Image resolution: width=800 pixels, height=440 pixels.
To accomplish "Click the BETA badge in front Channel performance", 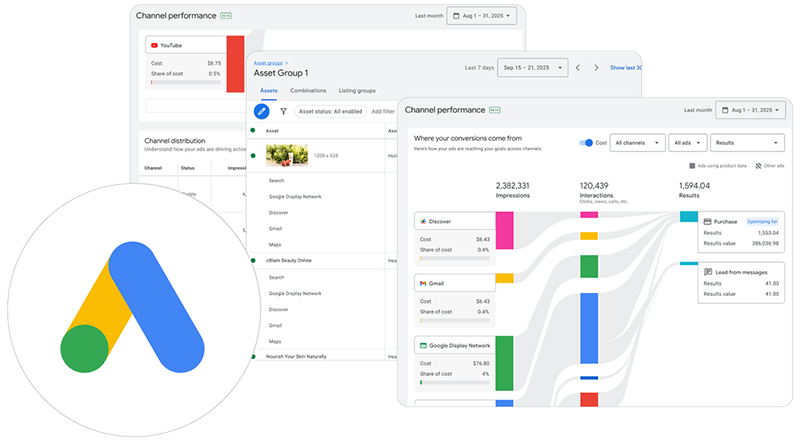I will pos(494,110).
